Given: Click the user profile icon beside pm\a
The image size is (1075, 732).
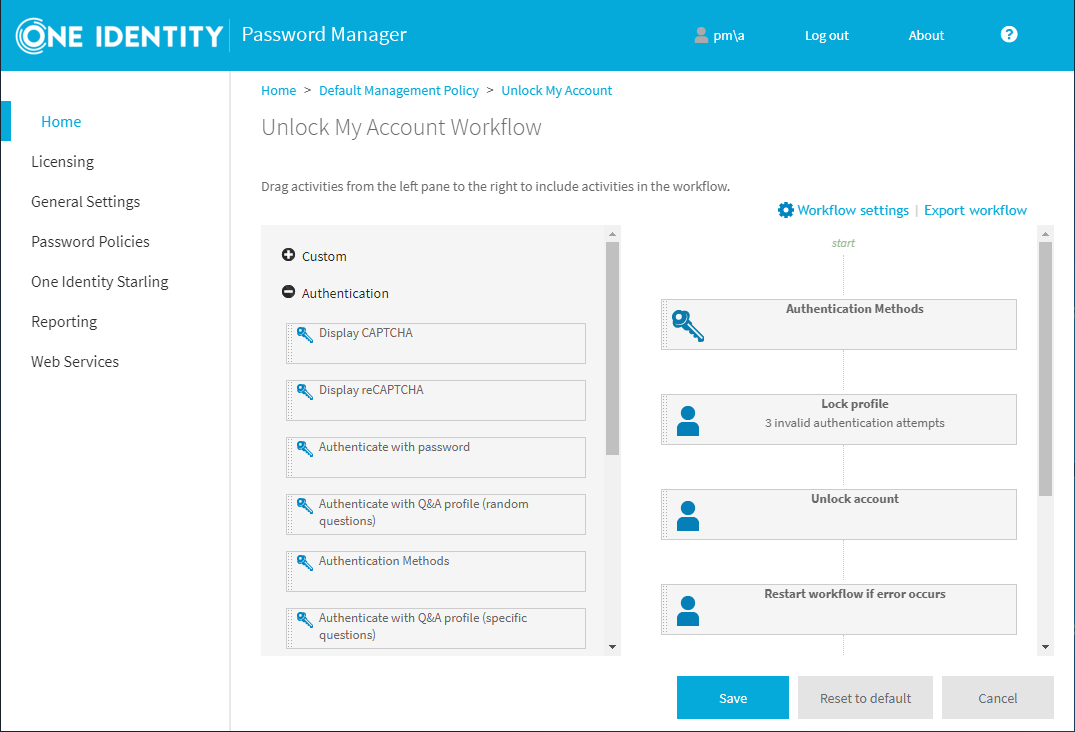Looking at the screenshot, I should tap(701, 35).
